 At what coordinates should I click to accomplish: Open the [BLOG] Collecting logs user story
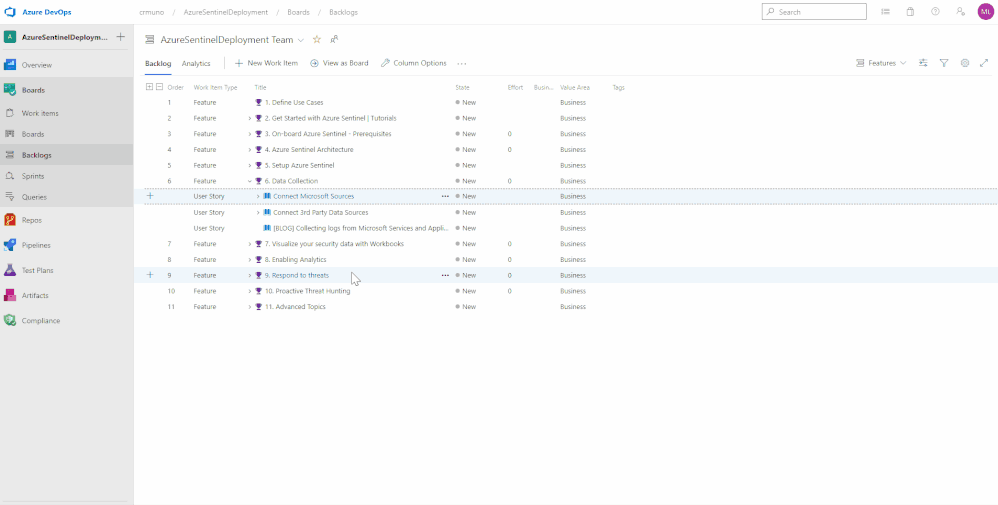pyautogui.click(x=361, y=228)
